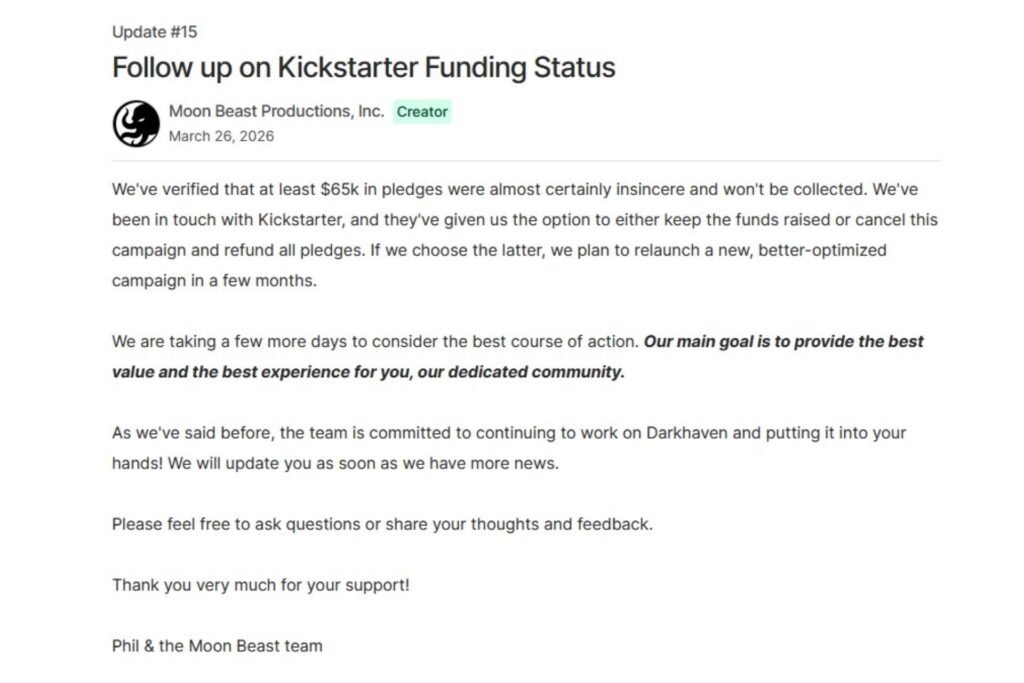The width and height of the screenshot is (1024, 683).
Task: Click the word "Darkhaven" in the post
Action: [x=695, y=433]
